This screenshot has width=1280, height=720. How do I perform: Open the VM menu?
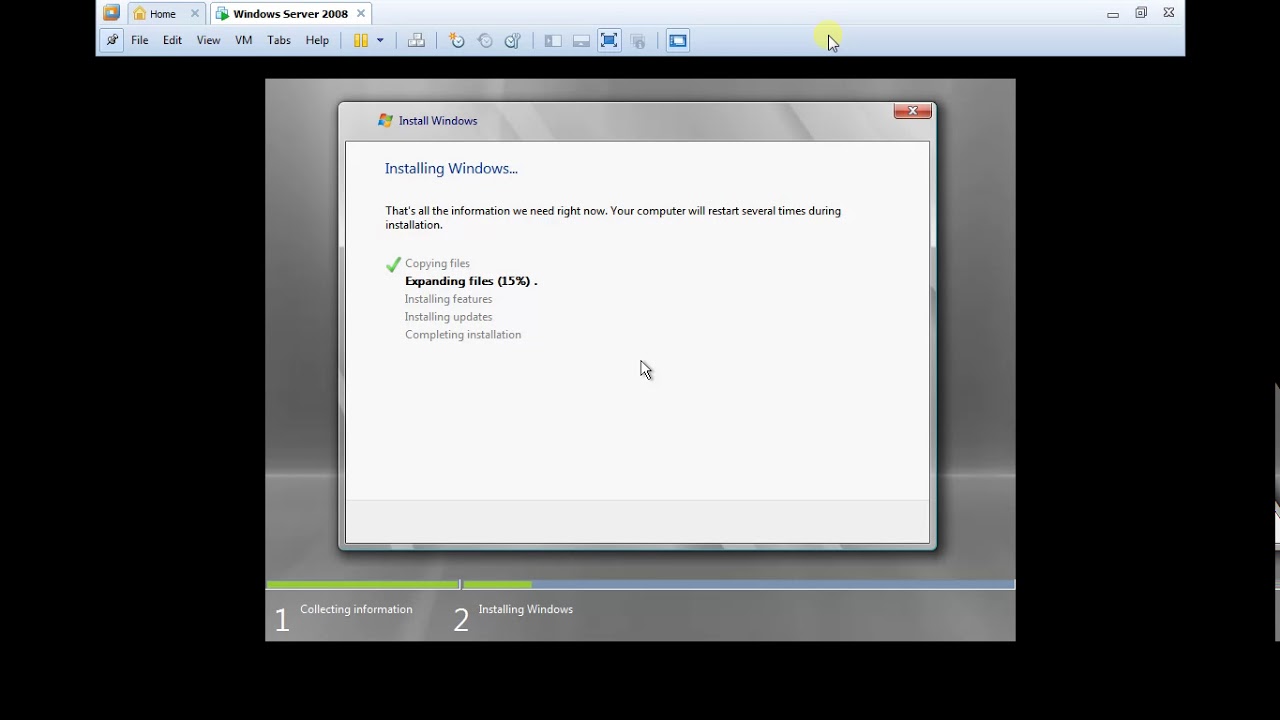(243, 41)
